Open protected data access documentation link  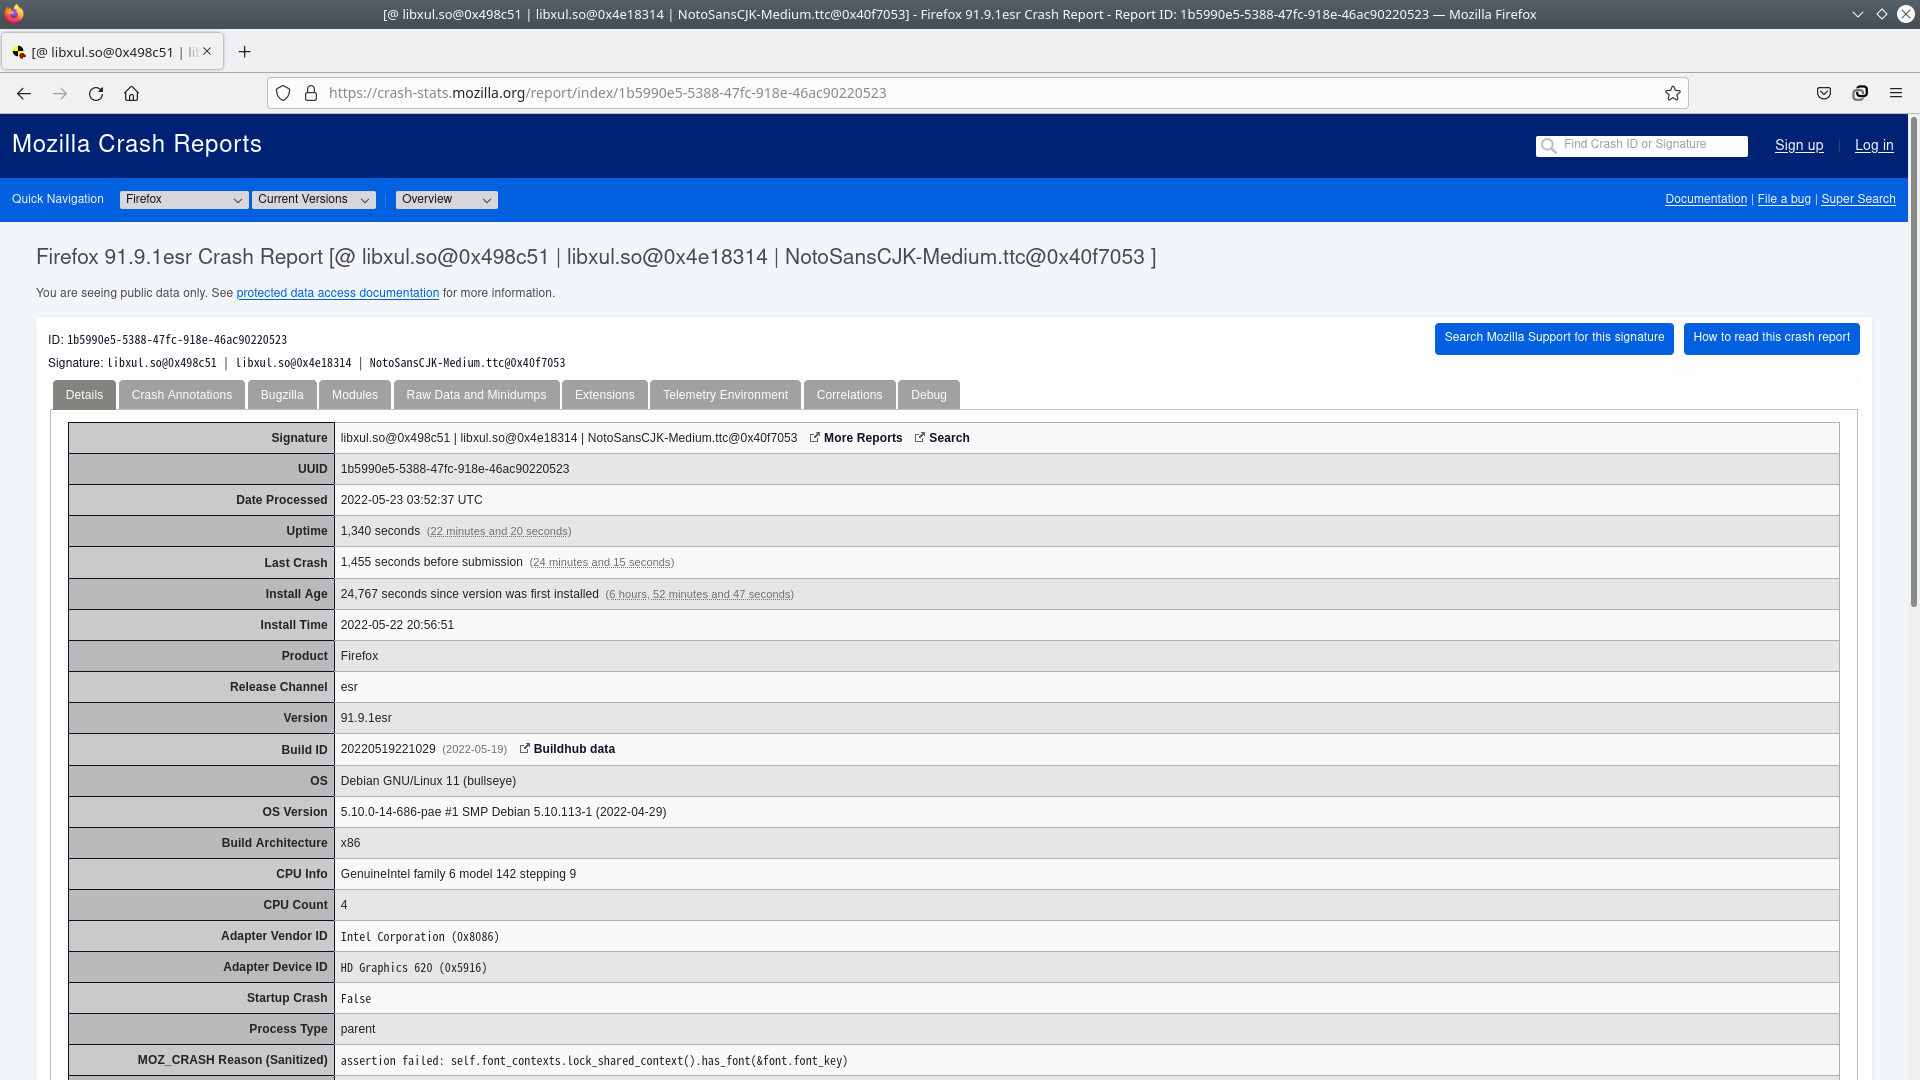click(338, 293)
